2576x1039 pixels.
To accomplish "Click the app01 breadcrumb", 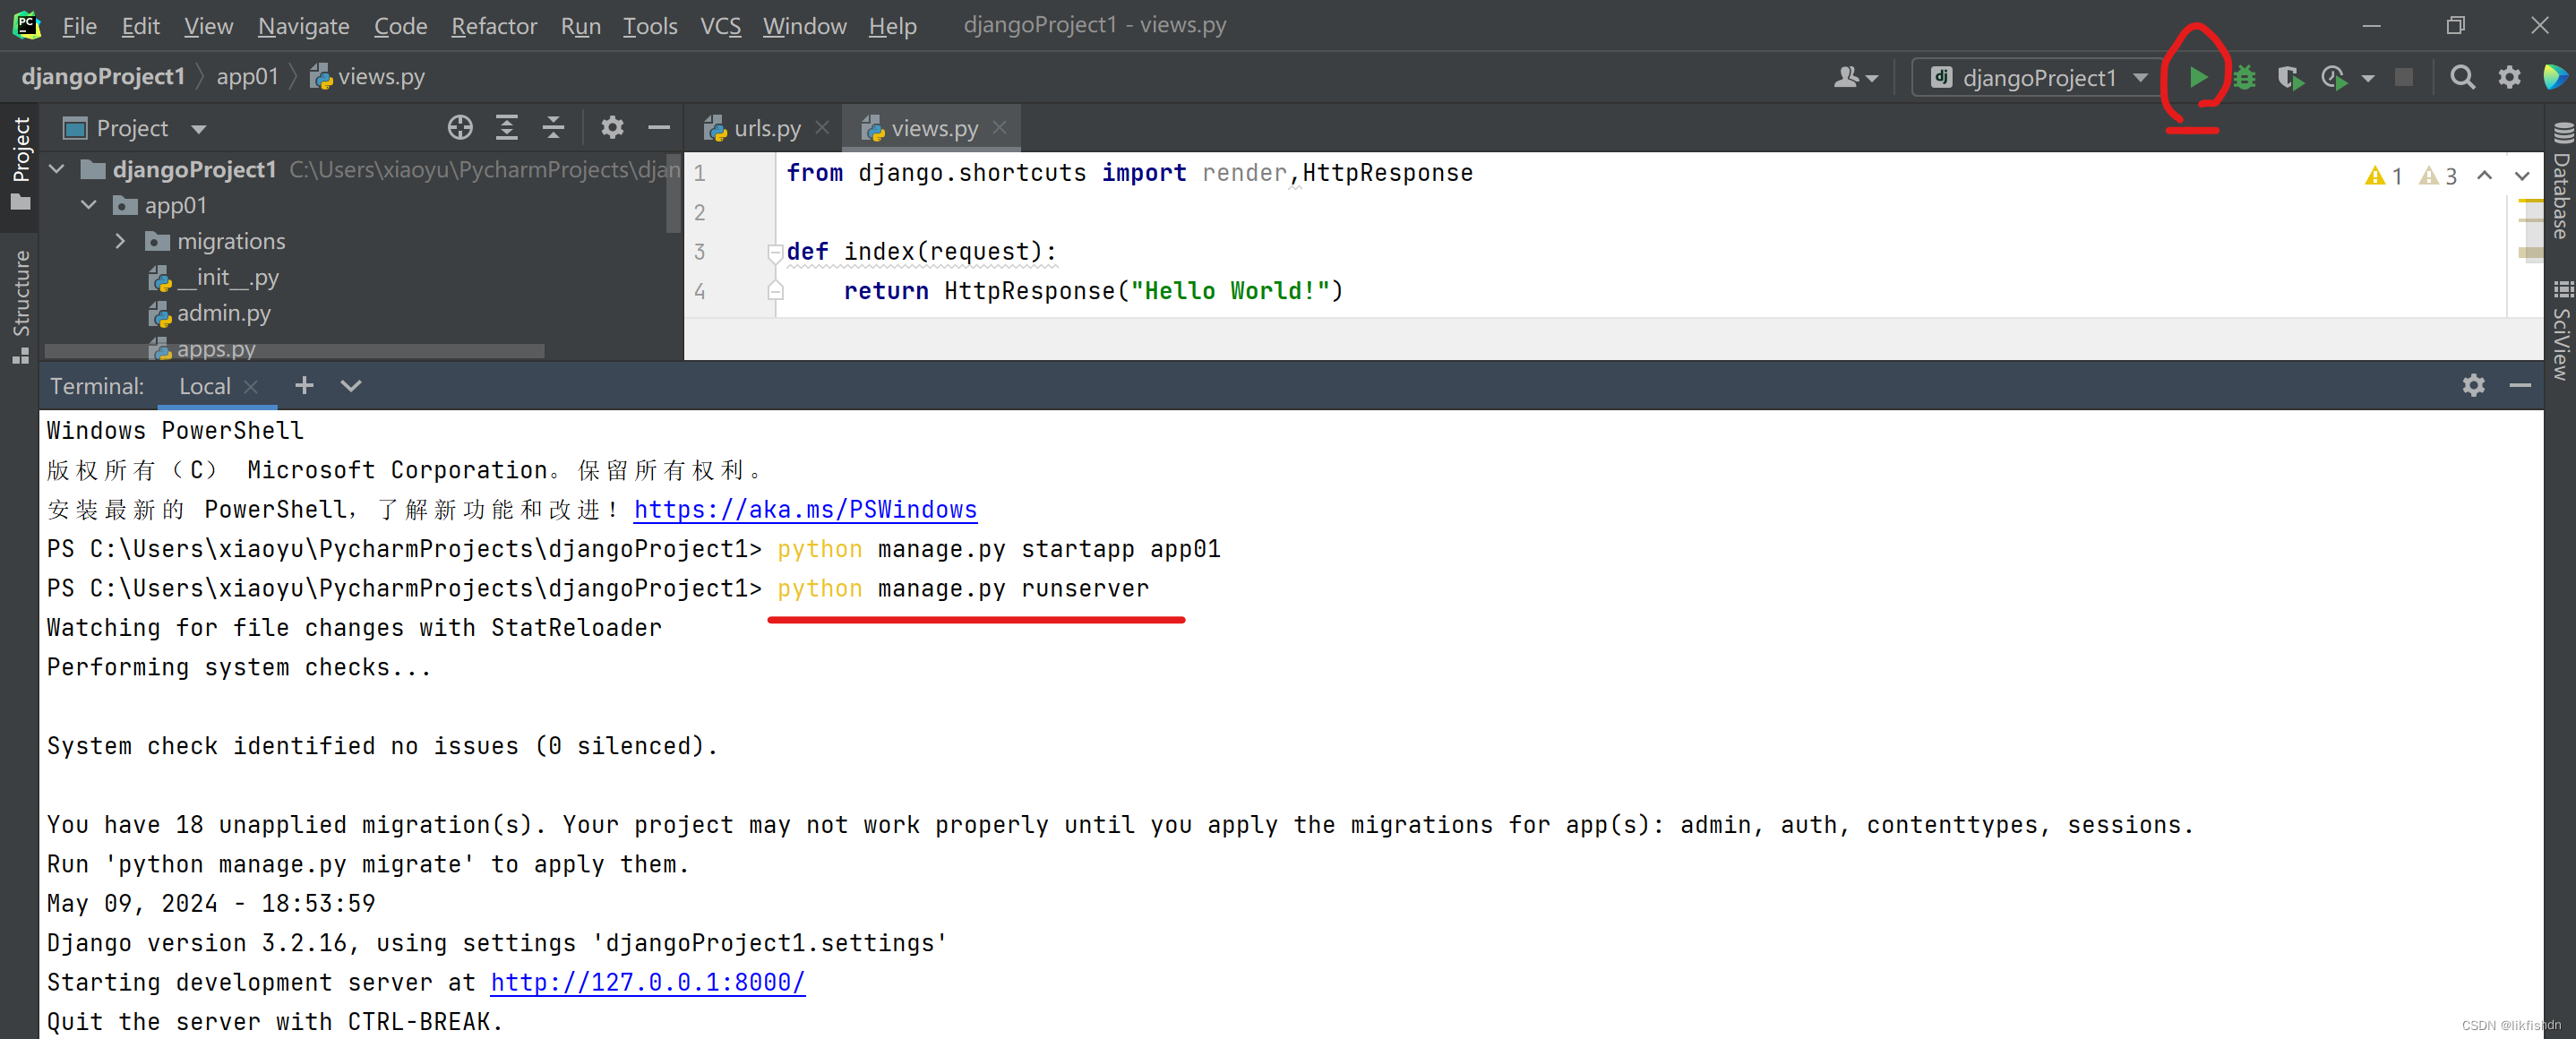I will coord(247,76).
